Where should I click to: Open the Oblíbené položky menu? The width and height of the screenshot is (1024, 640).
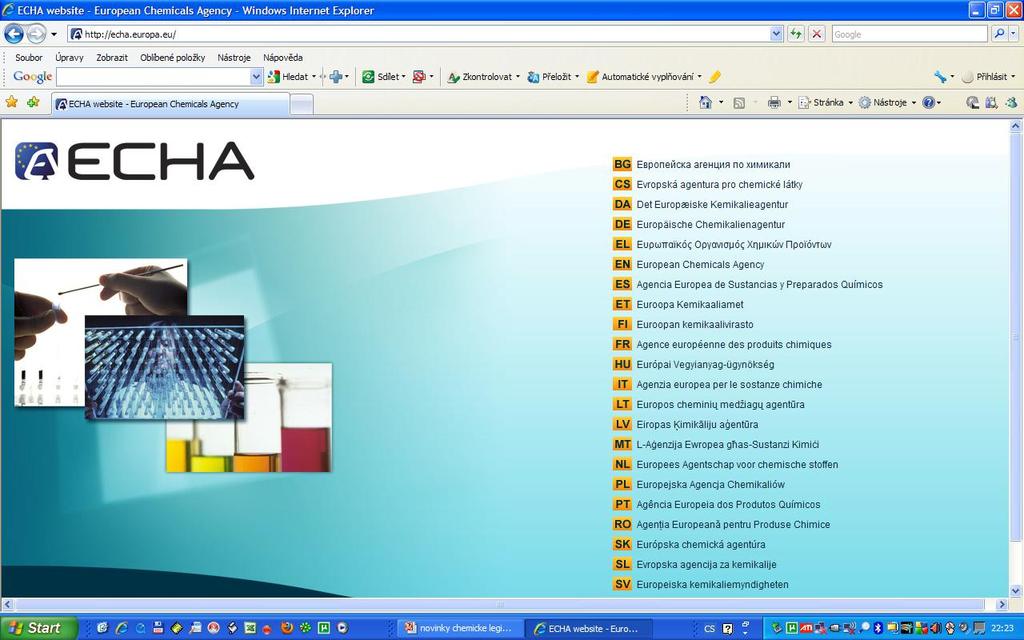coord(172,57)
